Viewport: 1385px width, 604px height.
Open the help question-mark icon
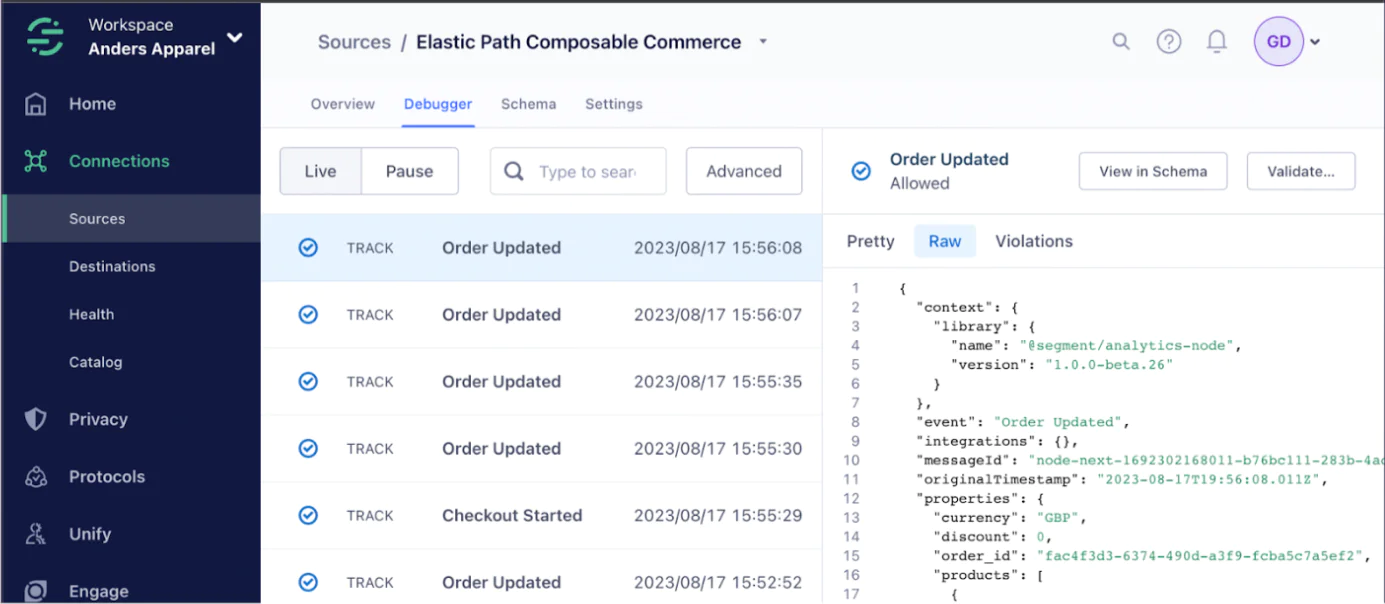[1168, 41]
